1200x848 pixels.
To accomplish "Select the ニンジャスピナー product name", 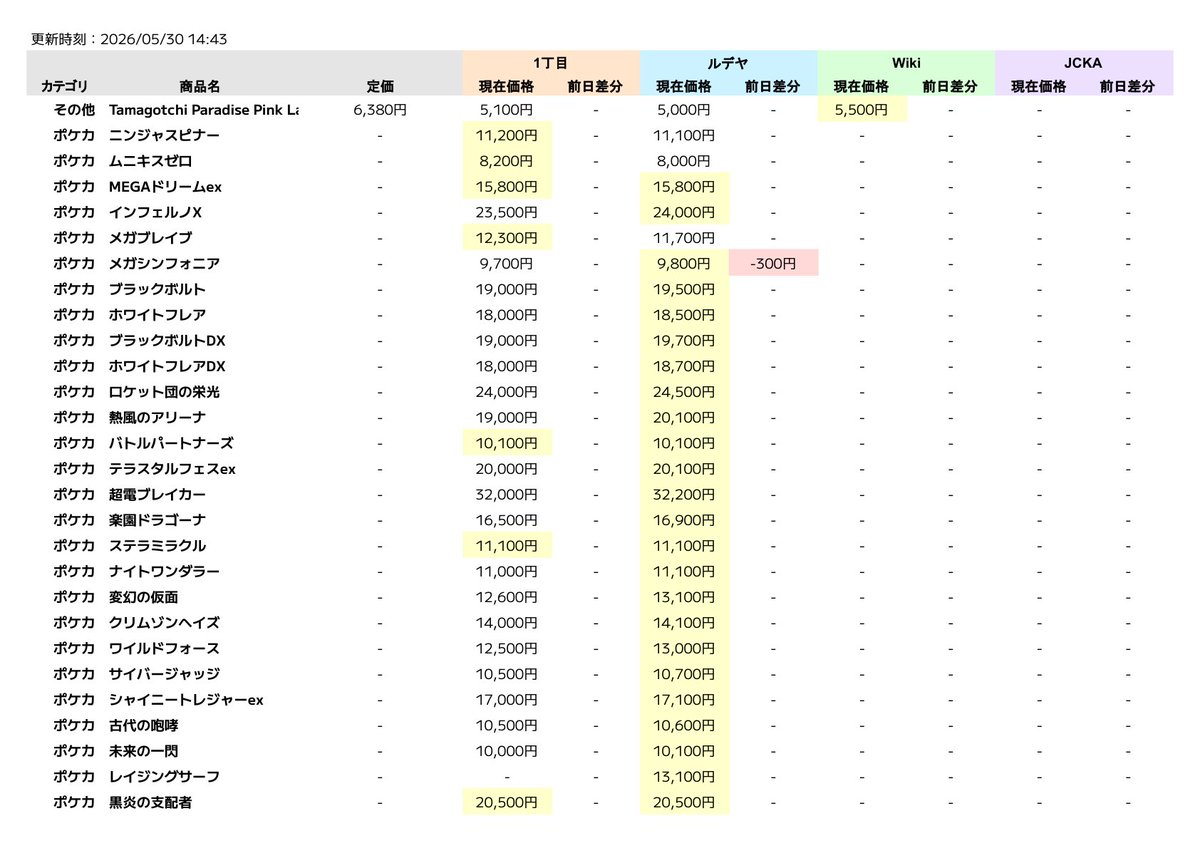I will 165,135.
